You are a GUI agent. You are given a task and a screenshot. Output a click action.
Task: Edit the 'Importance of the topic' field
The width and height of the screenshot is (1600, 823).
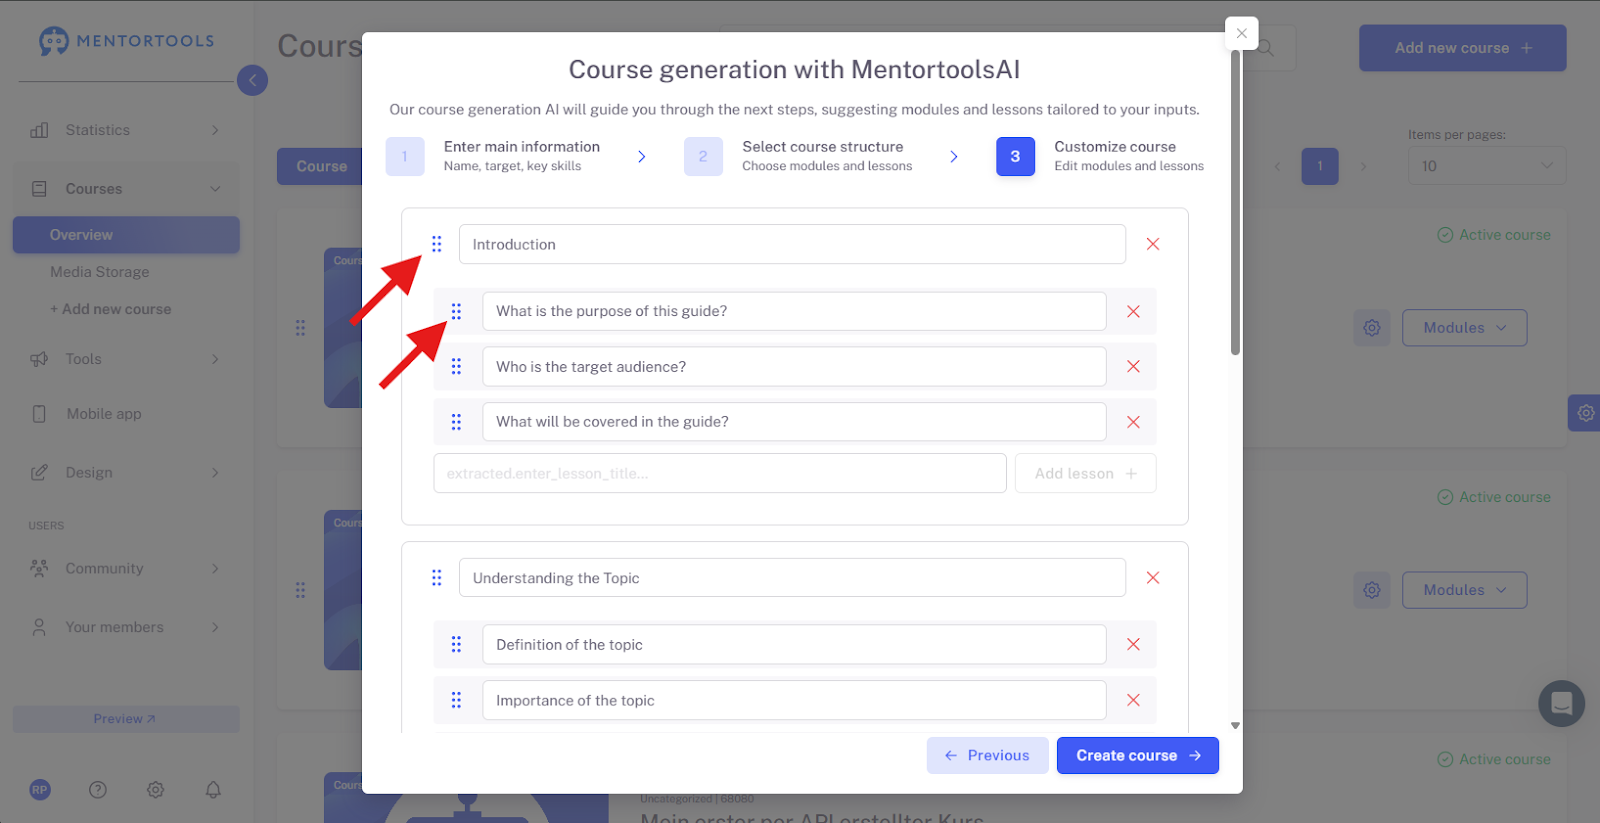coord(794,700)
